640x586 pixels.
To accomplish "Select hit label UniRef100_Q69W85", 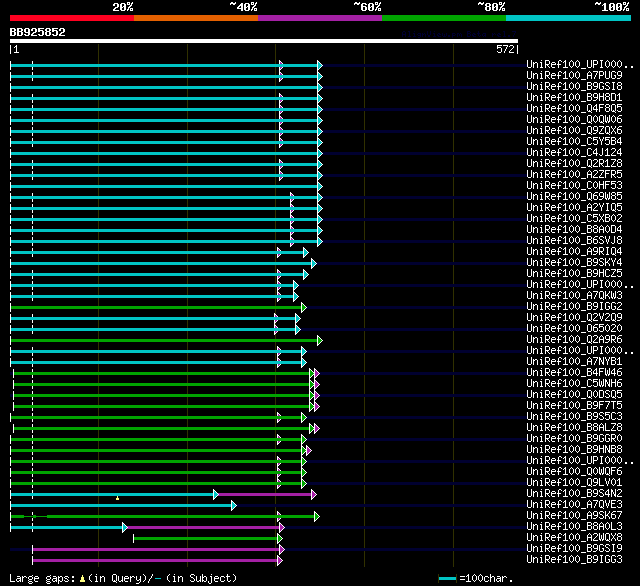I will [x=574, y=196].
